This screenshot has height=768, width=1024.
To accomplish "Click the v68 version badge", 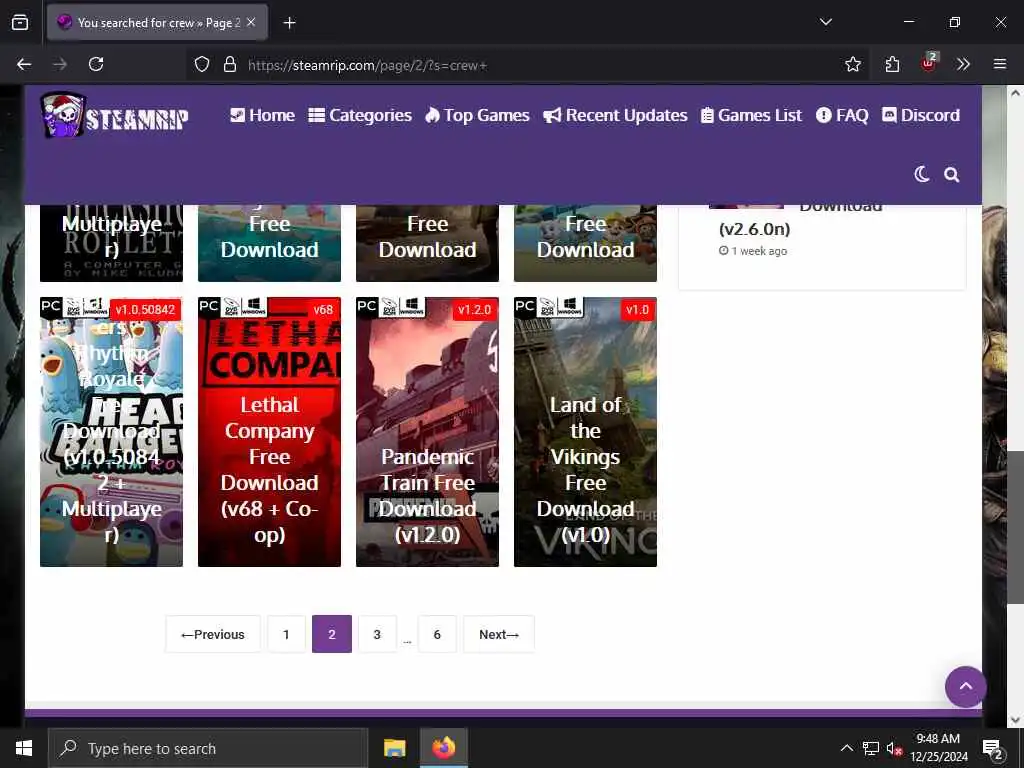I will pyautogui.click(x=323, y=310).
